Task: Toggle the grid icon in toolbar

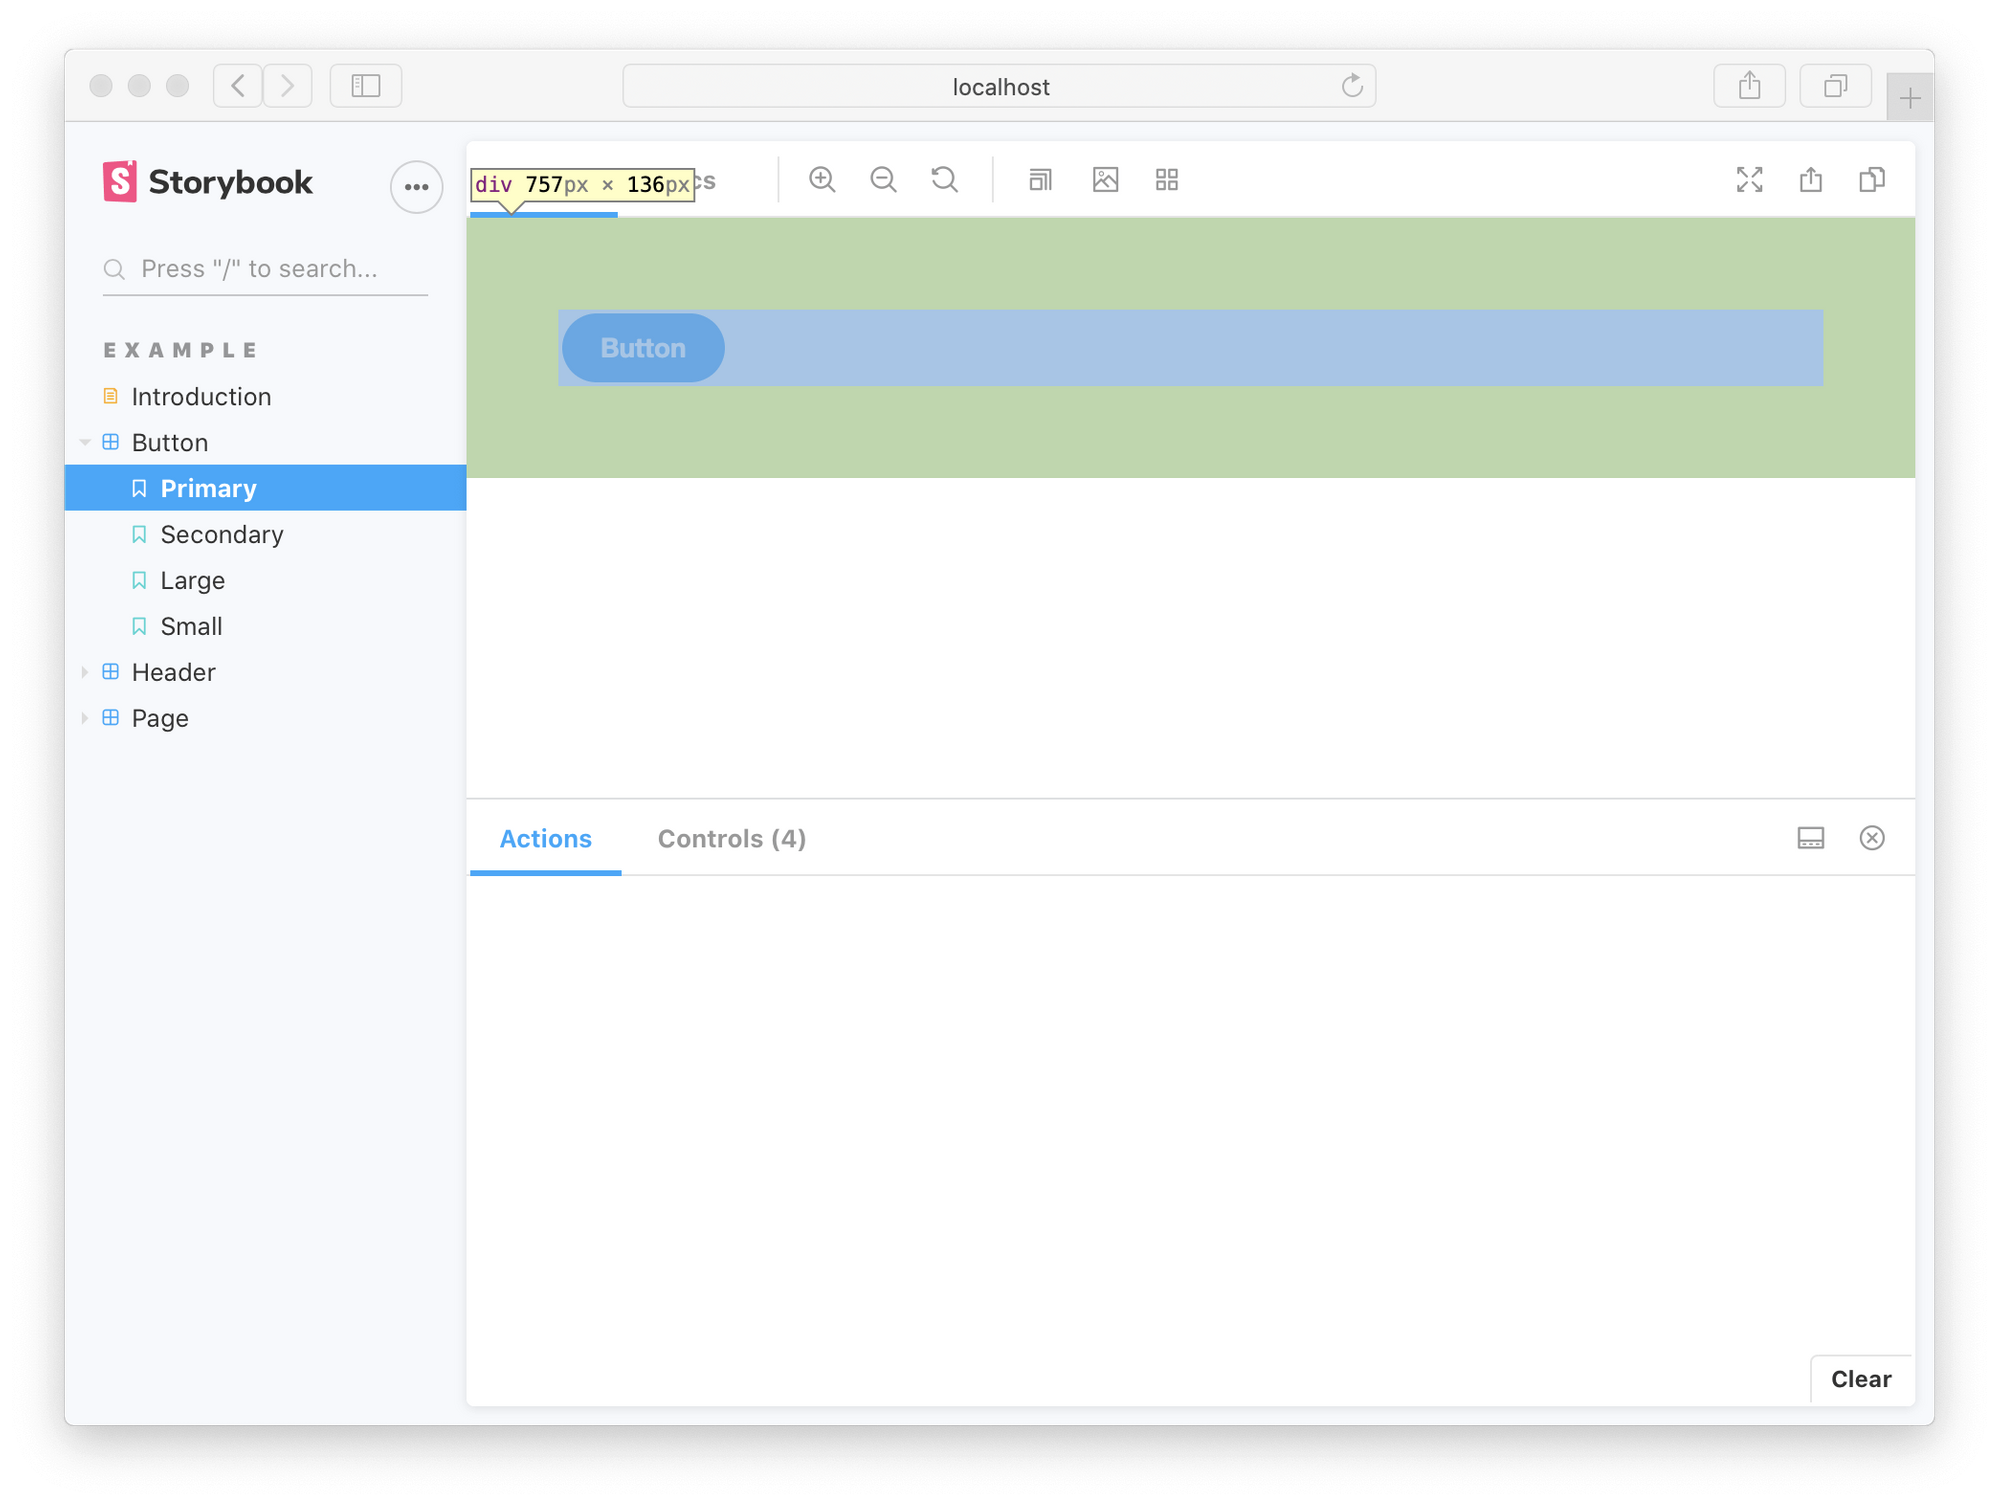Action: pos(1167,180)
